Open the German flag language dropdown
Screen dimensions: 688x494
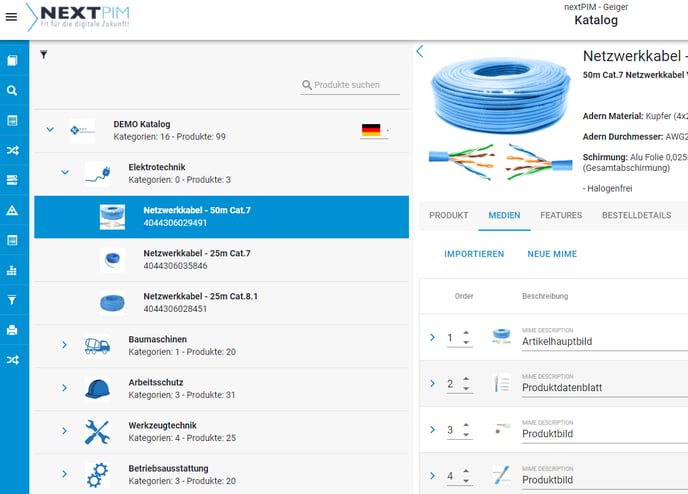click(375, 130)
